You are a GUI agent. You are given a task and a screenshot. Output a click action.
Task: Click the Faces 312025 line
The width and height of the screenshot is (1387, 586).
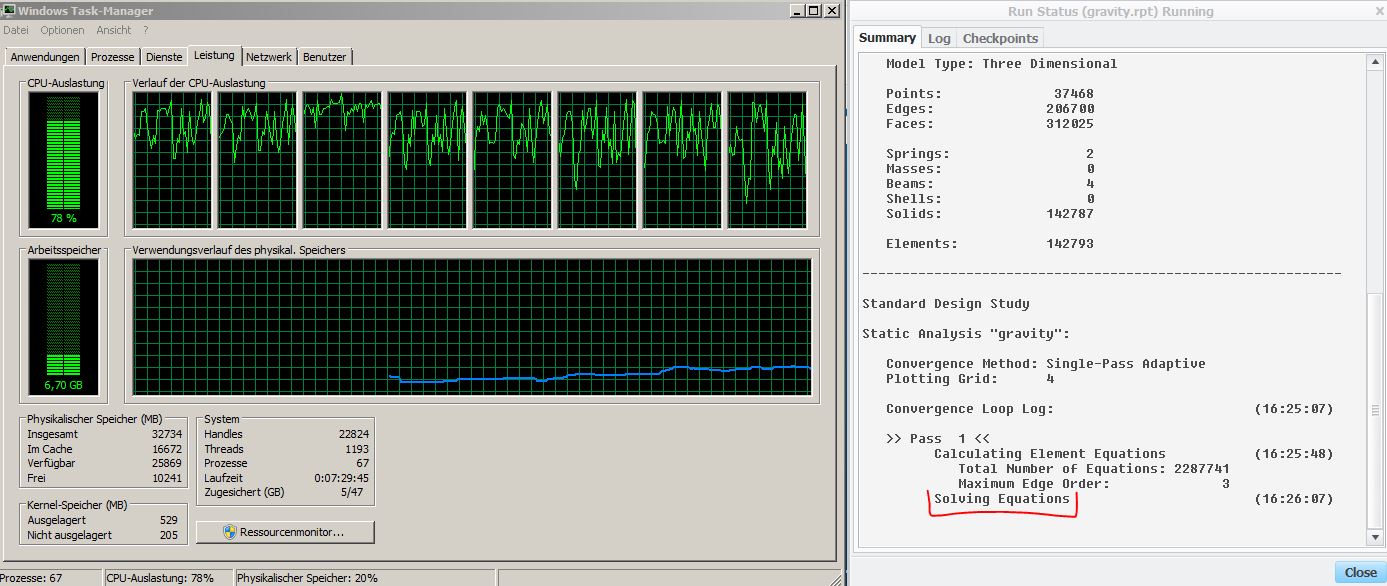pos(989,124)
